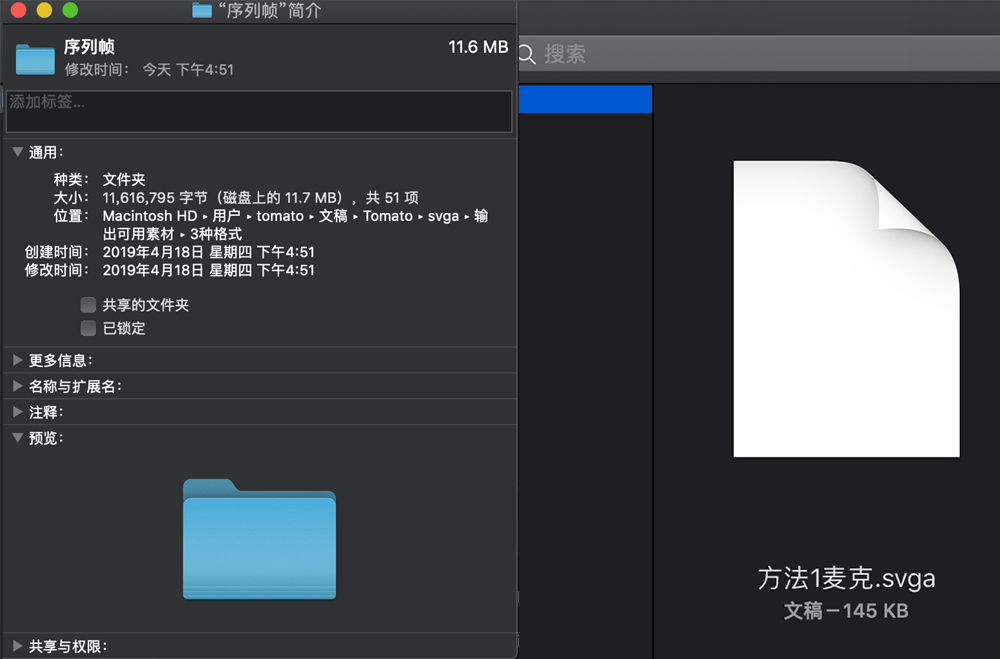Image resolution: width=1000 pixels, height=659 pixels.
Task: Click the 文稿 – 145 KB file details
Action: point(846,611)
